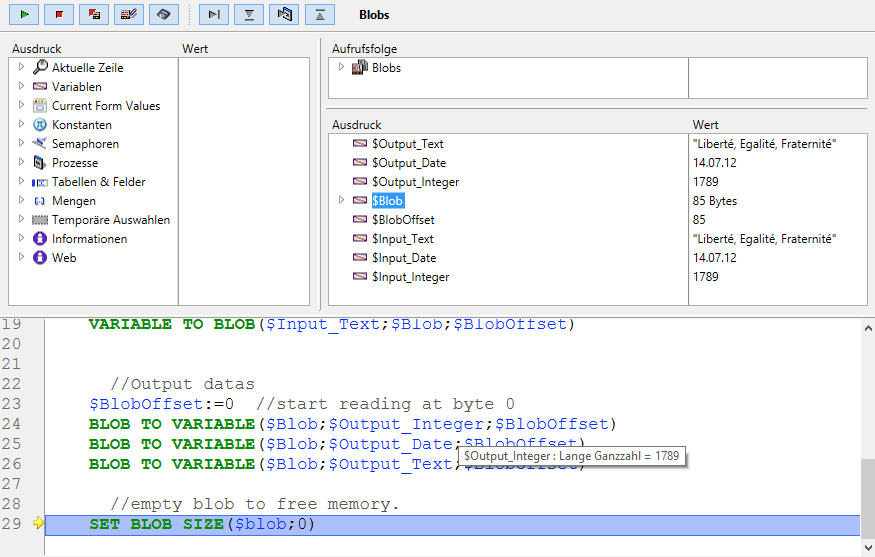Expand the $Blob variable entry
Screen dimensions: 875x557
342,201
